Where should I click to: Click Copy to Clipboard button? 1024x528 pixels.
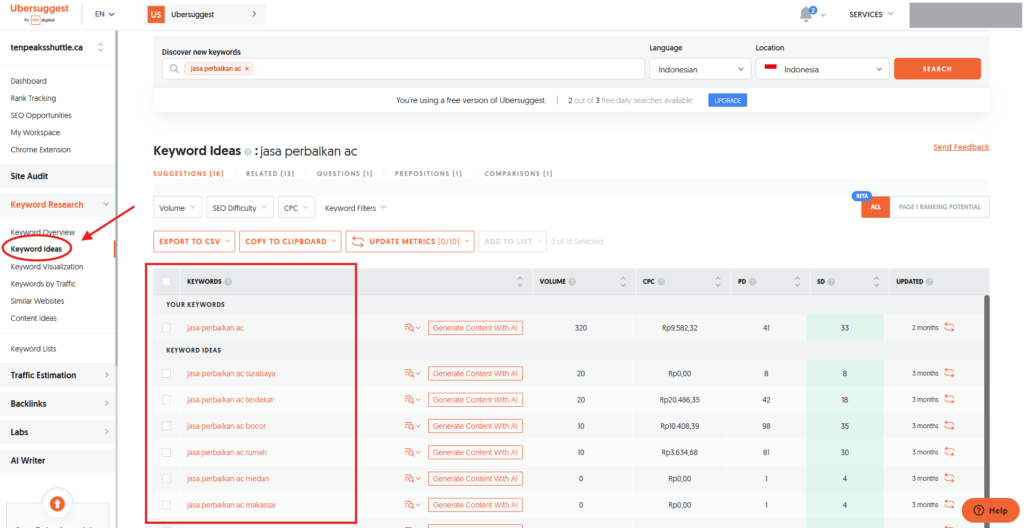tap(290, 241)
